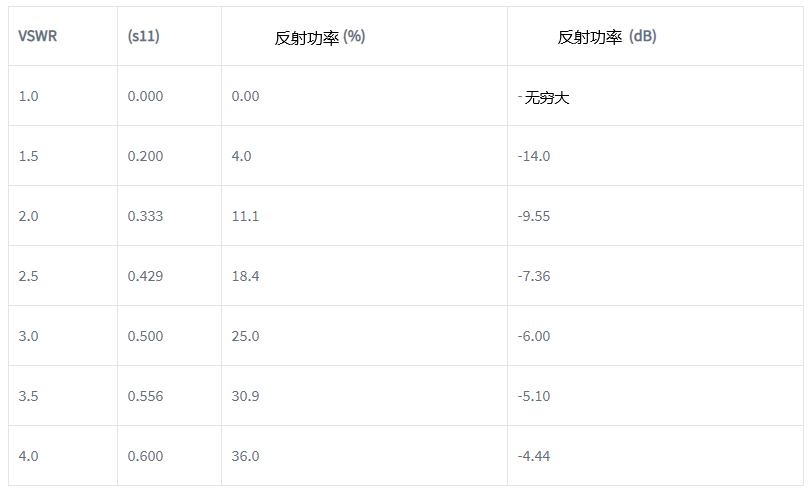Click the 30.9 reflected power cell
This screenshot has height=492, width=812.
pos(245,396)
